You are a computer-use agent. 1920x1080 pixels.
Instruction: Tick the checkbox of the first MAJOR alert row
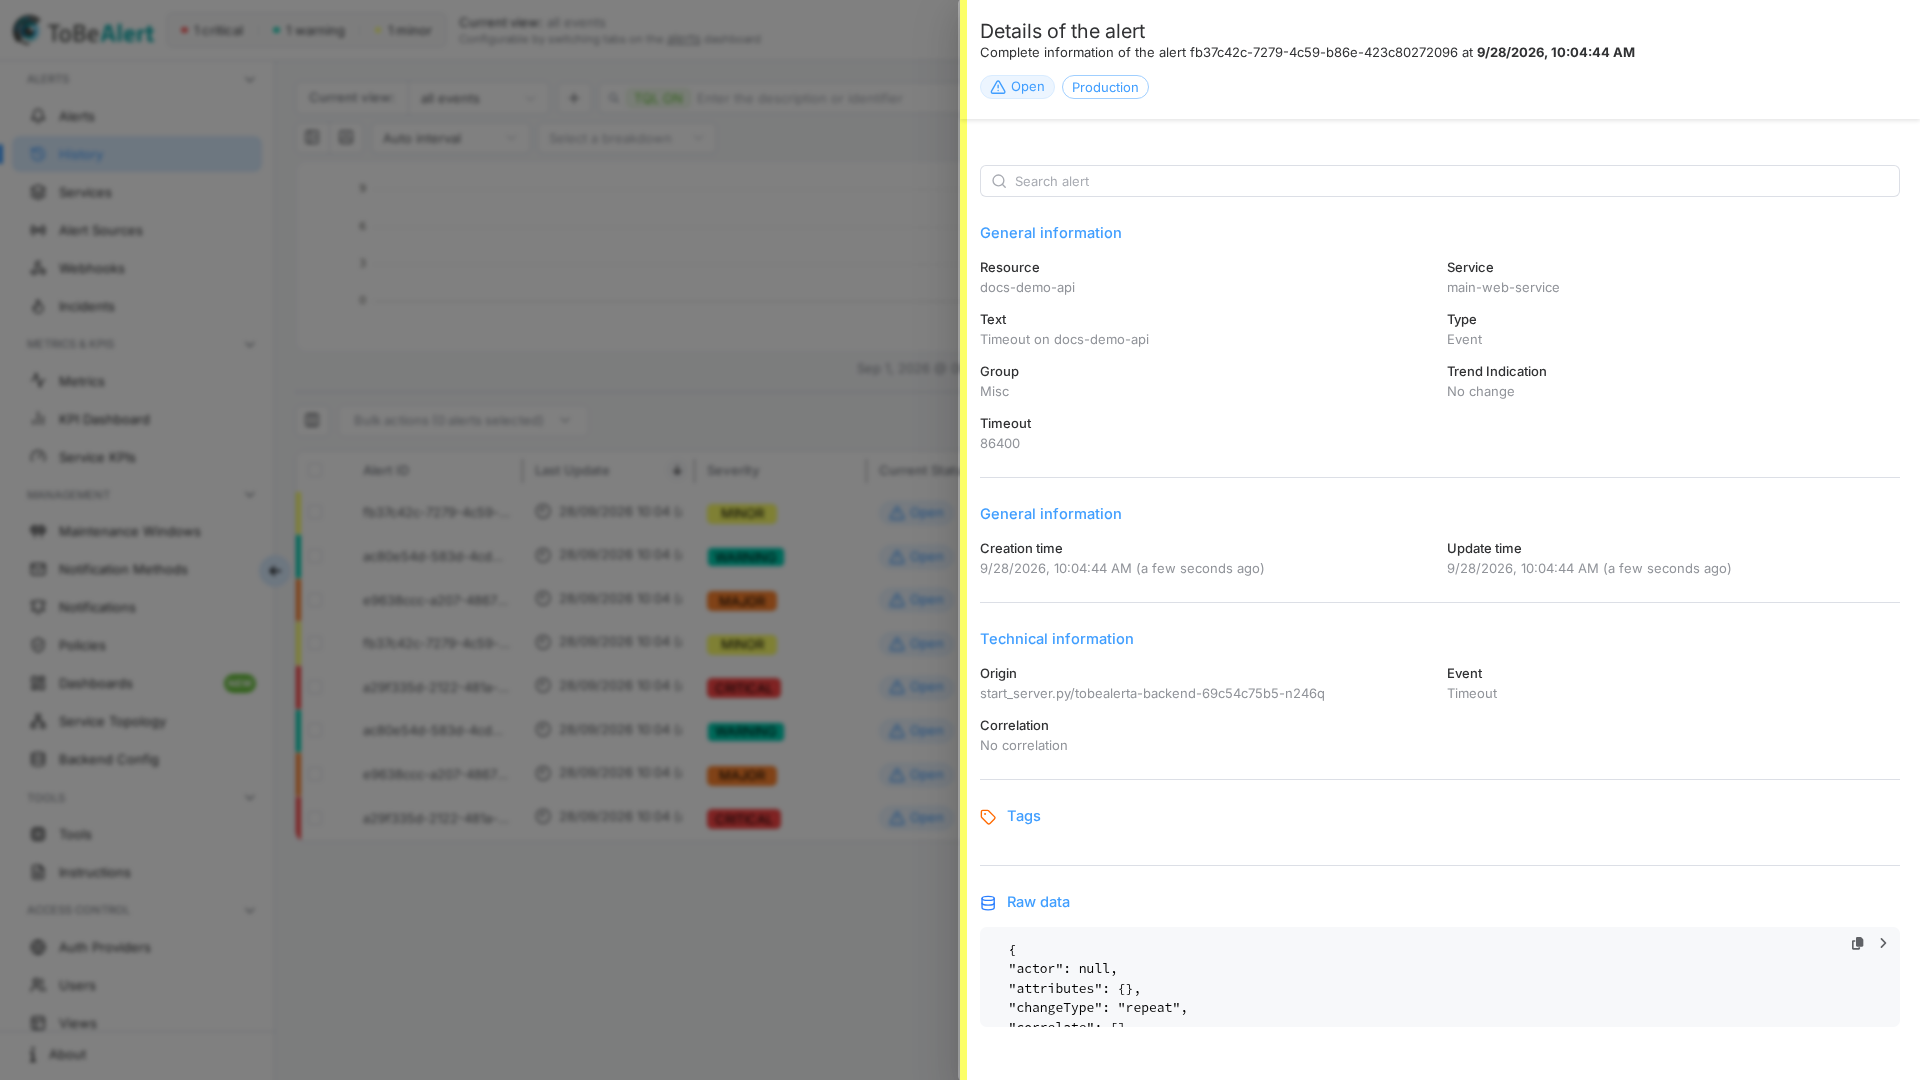[315, 600]
